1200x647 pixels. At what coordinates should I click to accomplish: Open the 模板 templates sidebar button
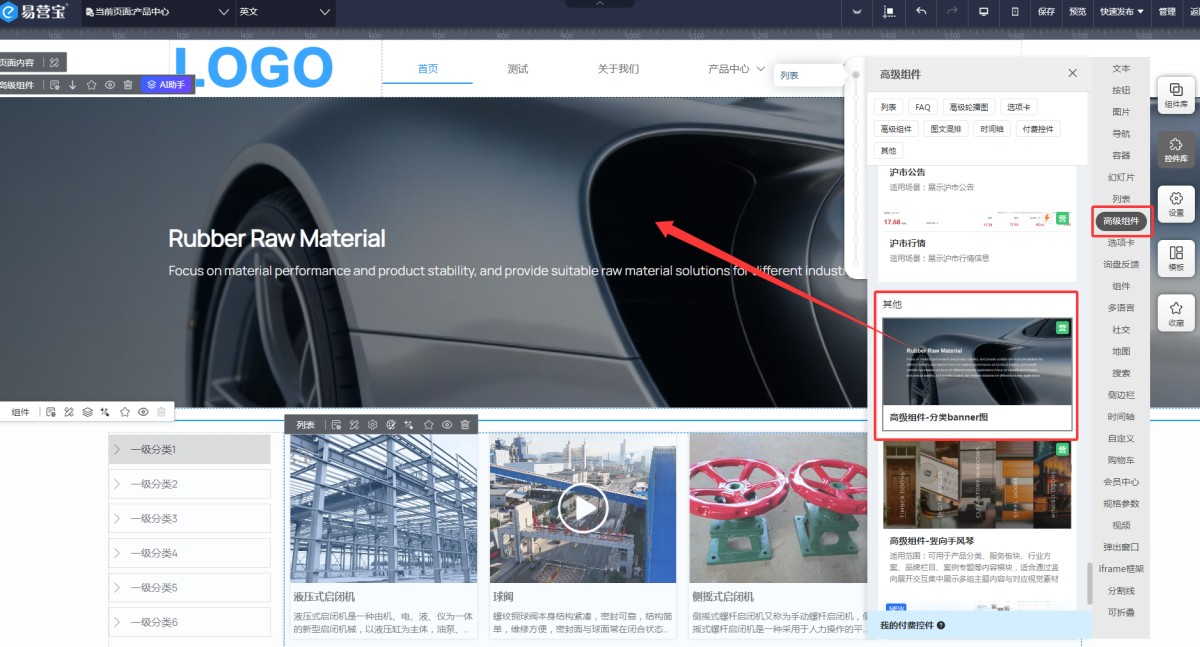(x=1176, y=258)
